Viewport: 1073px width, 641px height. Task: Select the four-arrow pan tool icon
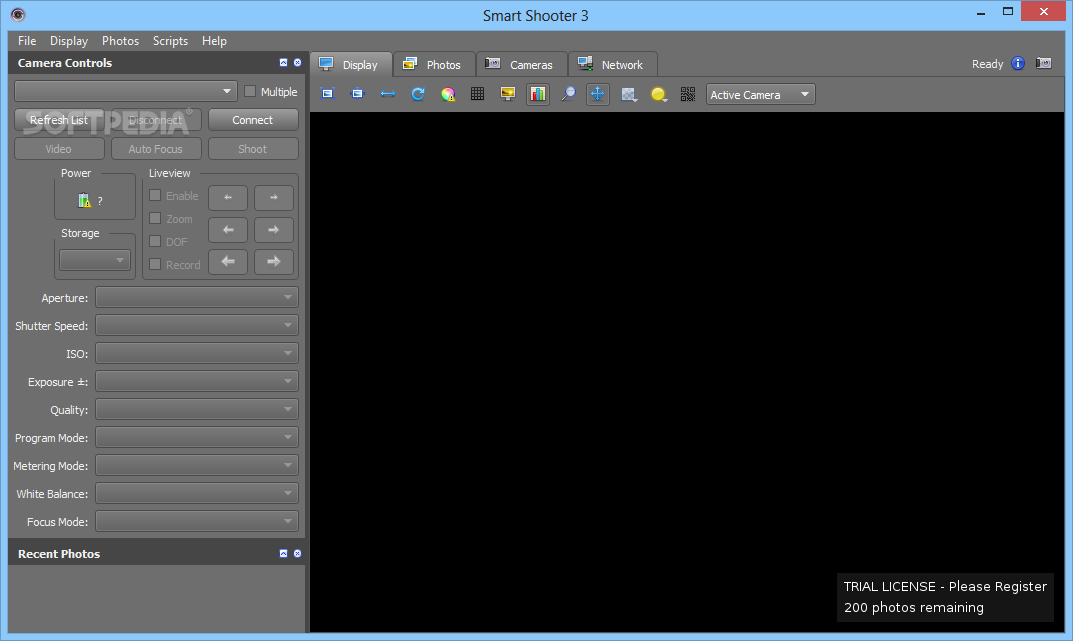pos(598,94)
